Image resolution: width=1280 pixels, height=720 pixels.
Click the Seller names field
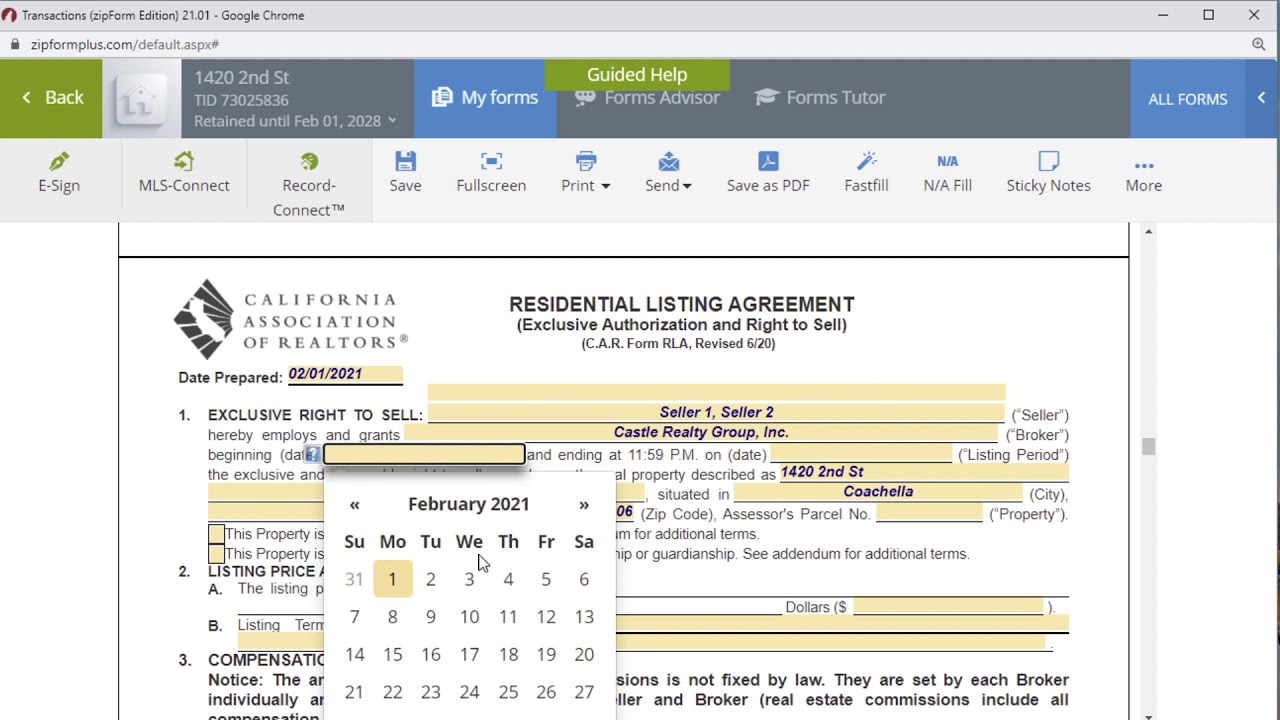(716, 412)
